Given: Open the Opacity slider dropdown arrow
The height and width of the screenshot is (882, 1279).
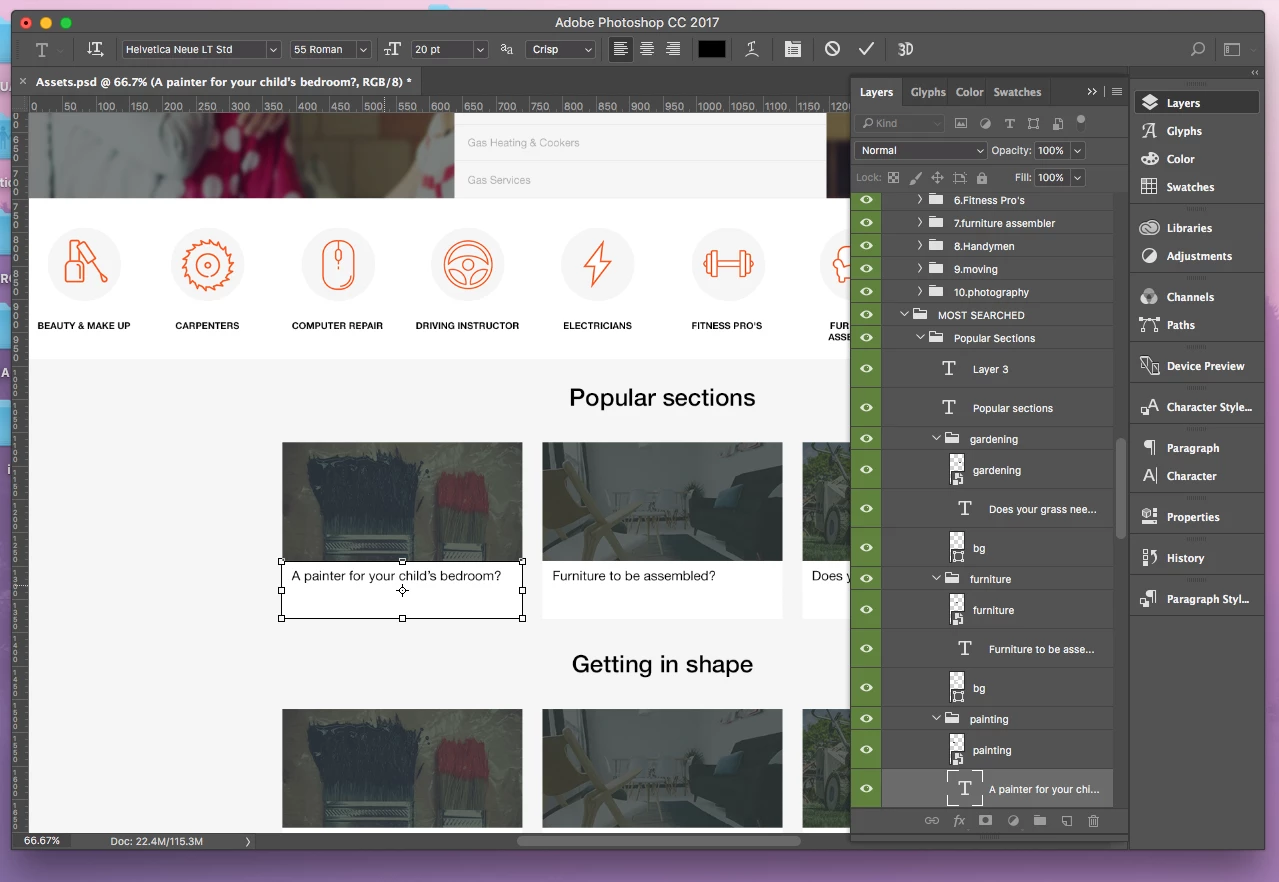Looking at the screenshot, I should (1077, 150).
